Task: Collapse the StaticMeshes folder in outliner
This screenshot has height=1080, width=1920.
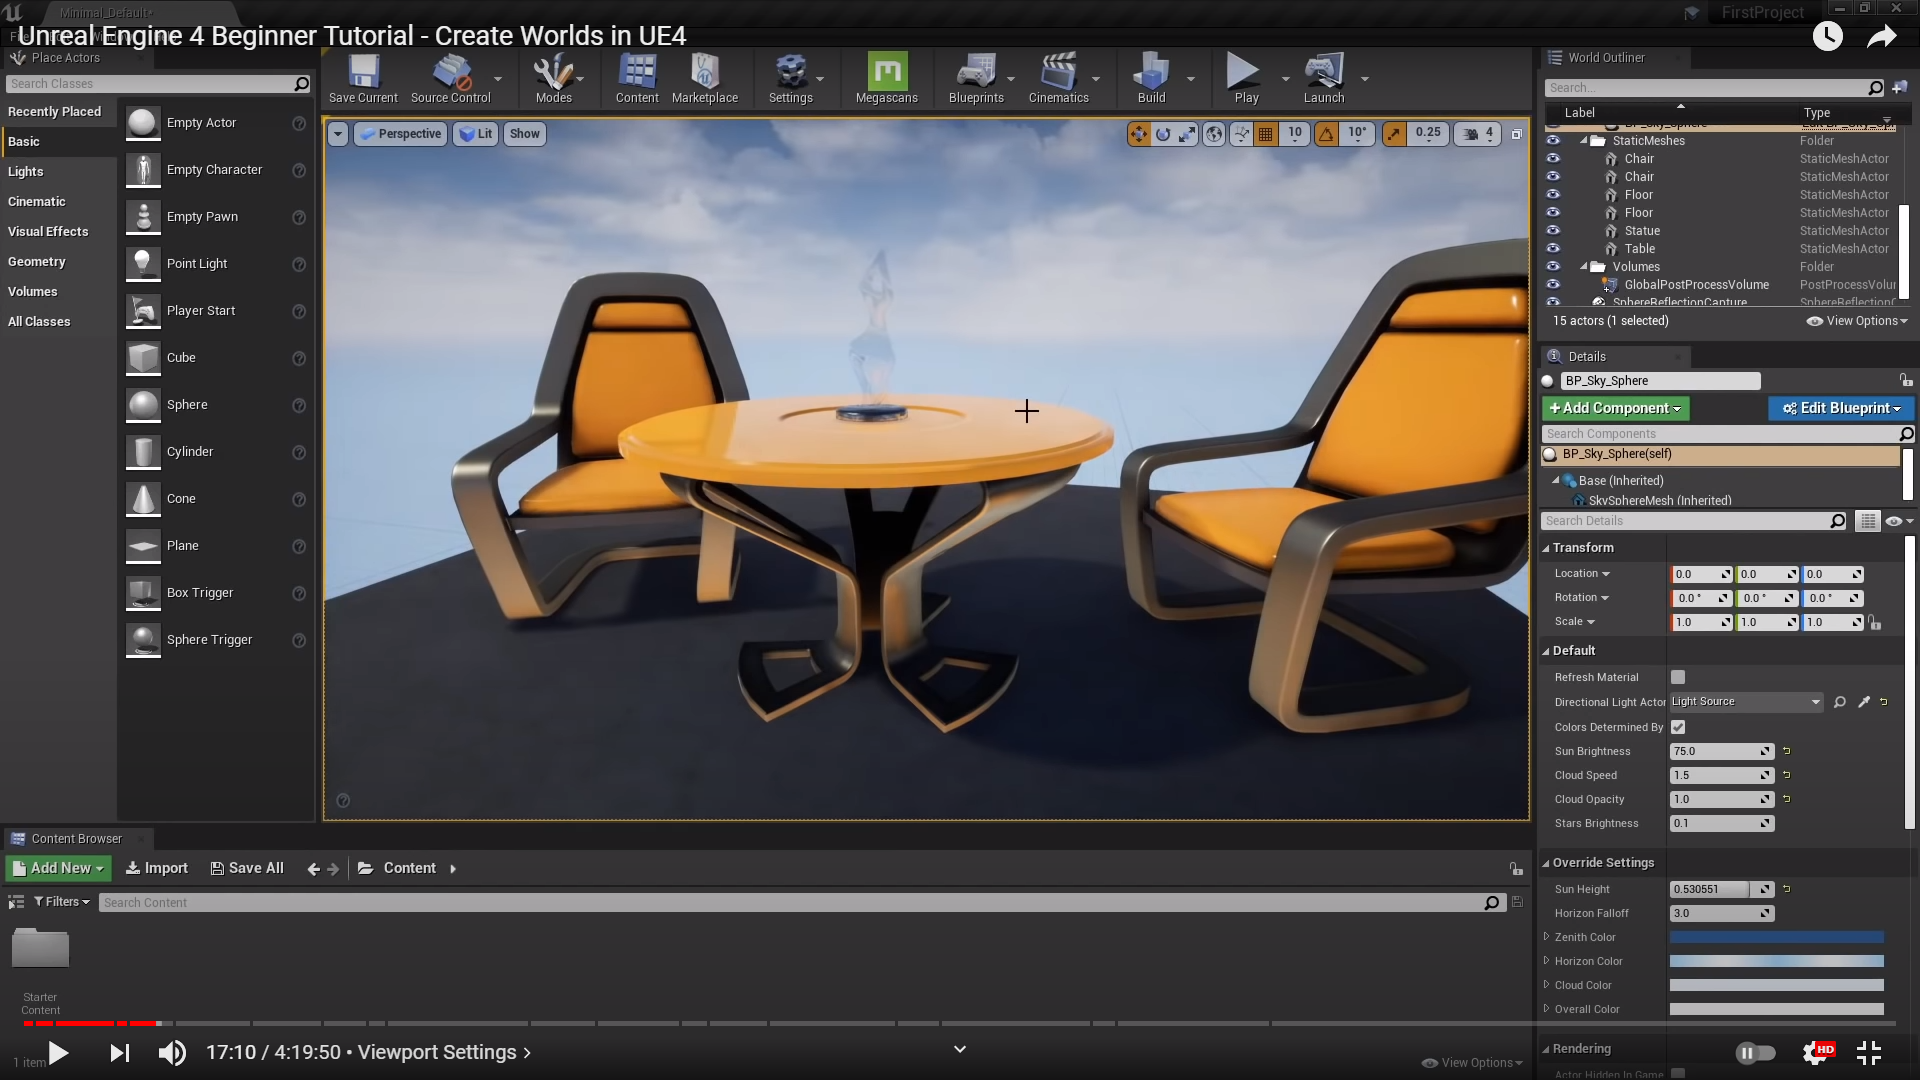Action: pos(1584,141)
